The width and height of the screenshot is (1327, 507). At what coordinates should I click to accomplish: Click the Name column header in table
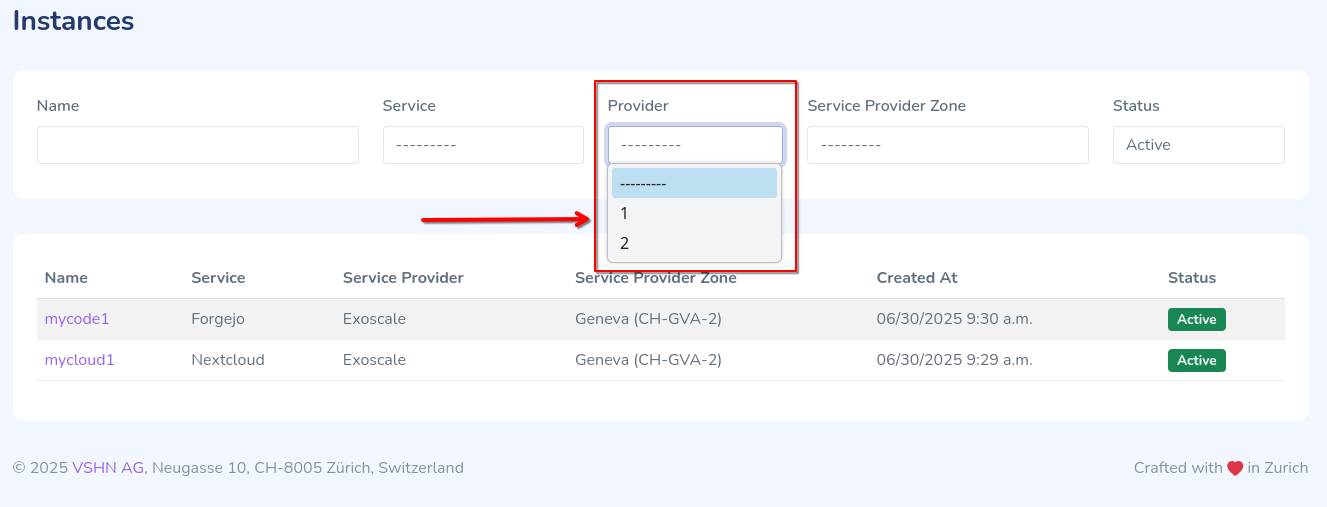click(66, 278)
